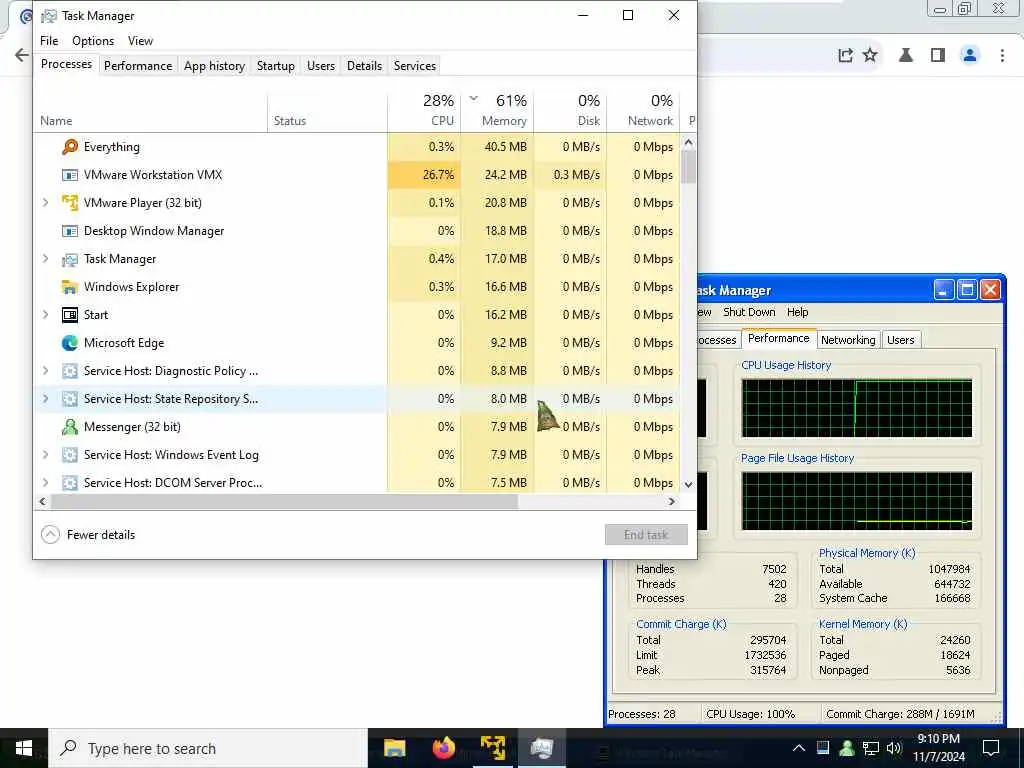The height and width of the screenshot is (768, 1024).
Task: Click the Windows Event Log service icon
Action: 70,455
